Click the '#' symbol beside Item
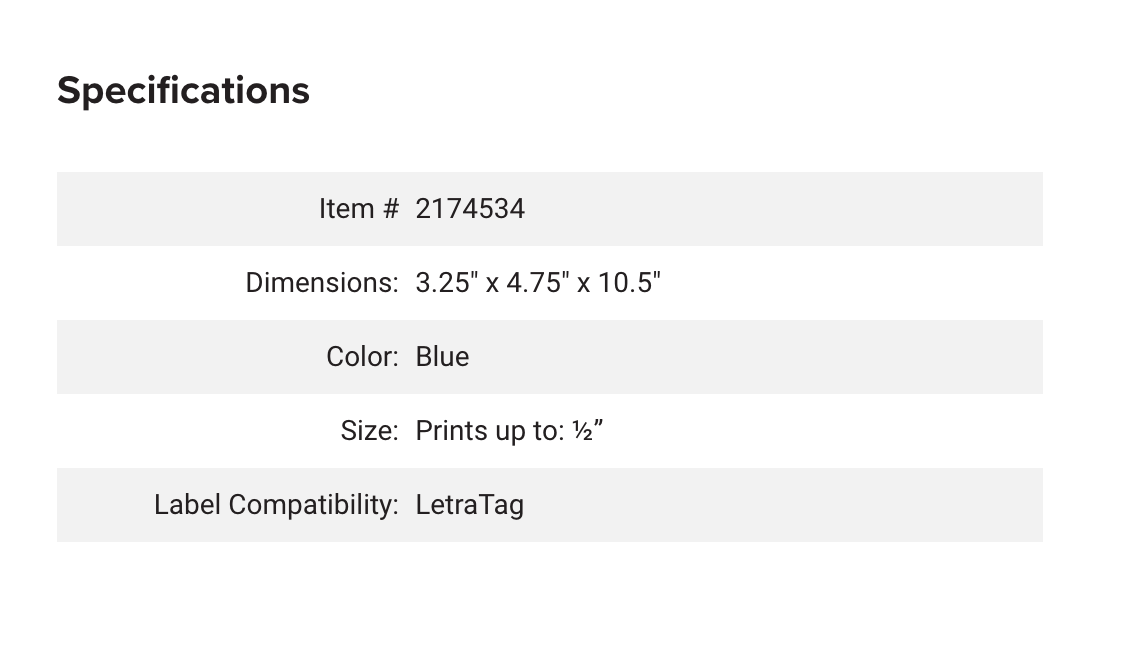 coord(391,209)
